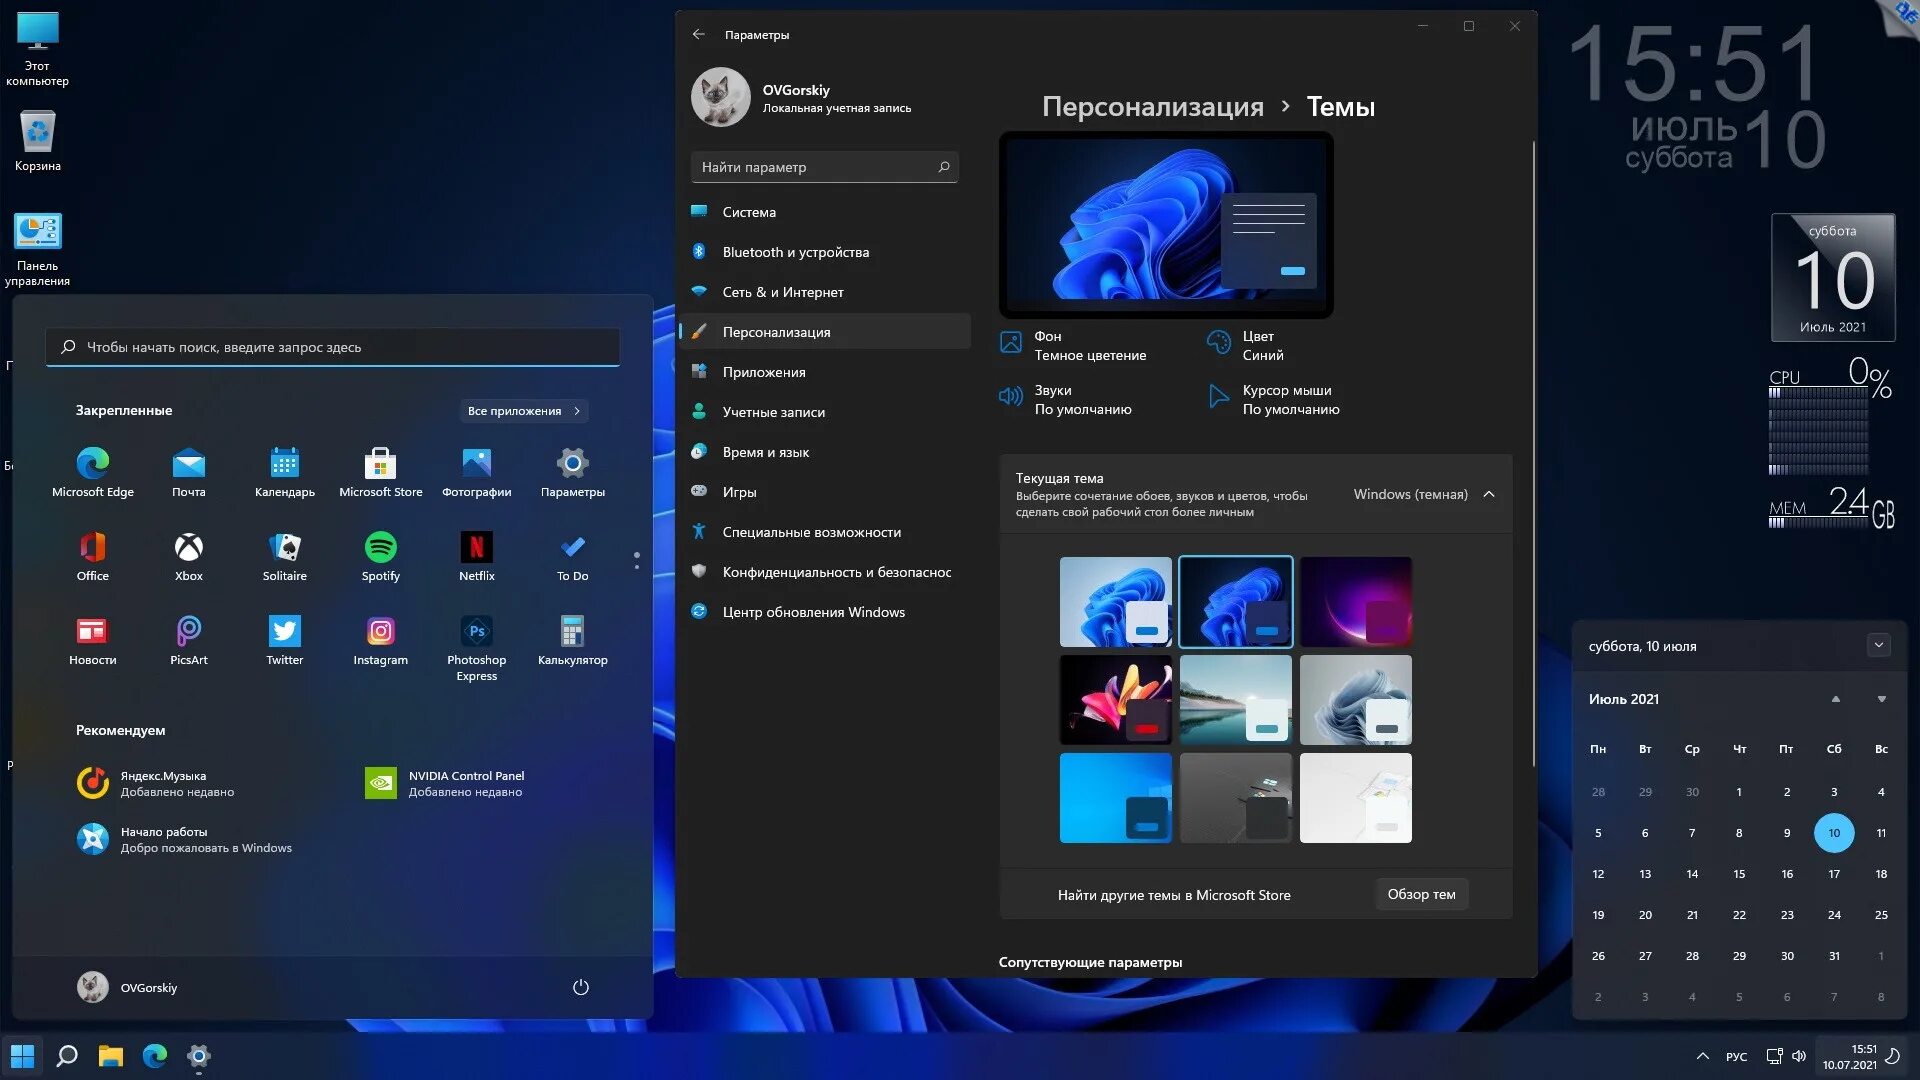
Task: Open Центр обновления Windows section
Action: [x=814, y=611]
